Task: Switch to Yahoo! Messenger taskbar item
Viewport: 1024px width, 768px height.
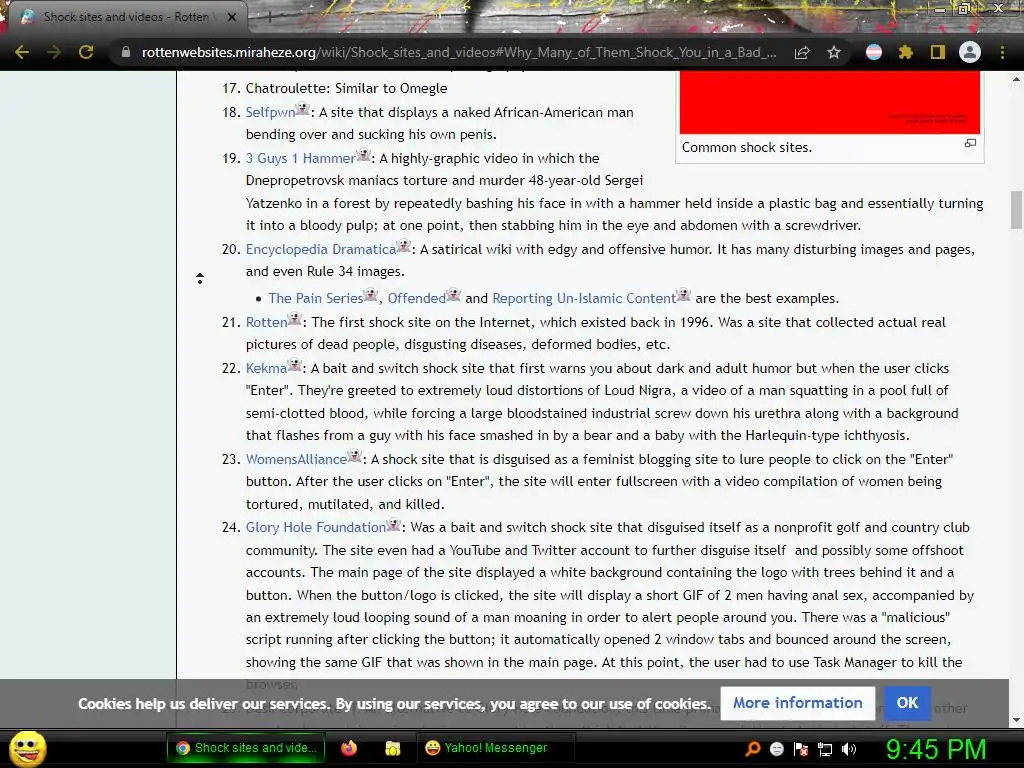Action: 495,748
